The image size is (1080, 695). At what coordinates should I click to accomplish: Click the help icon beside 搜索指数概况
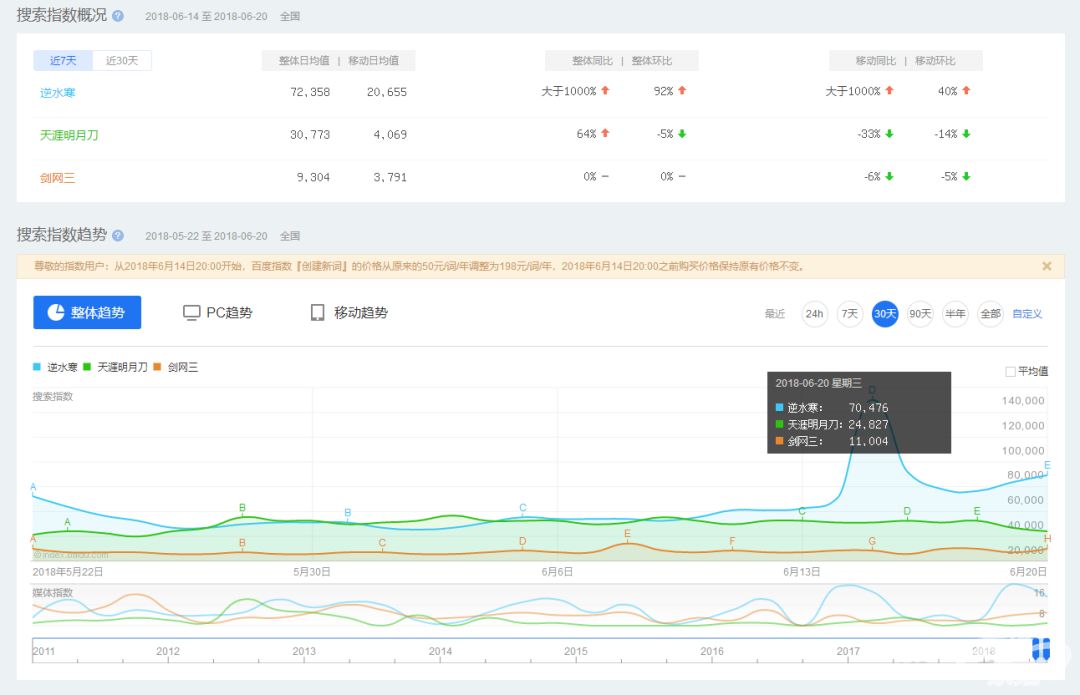118,16
